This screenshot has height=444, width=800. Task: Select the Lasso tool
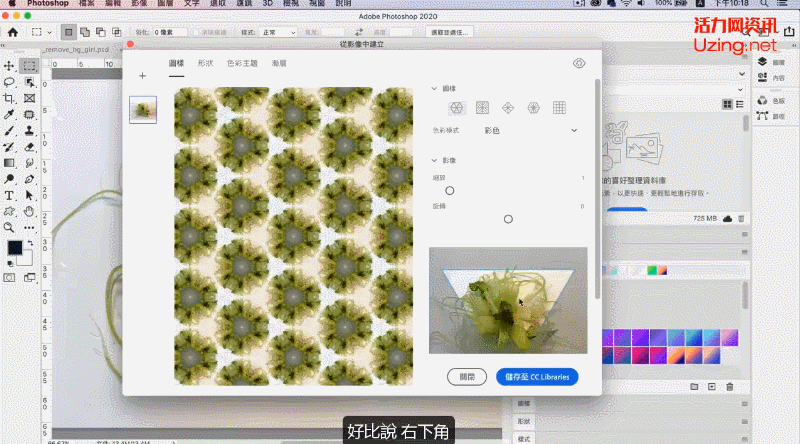9,82
